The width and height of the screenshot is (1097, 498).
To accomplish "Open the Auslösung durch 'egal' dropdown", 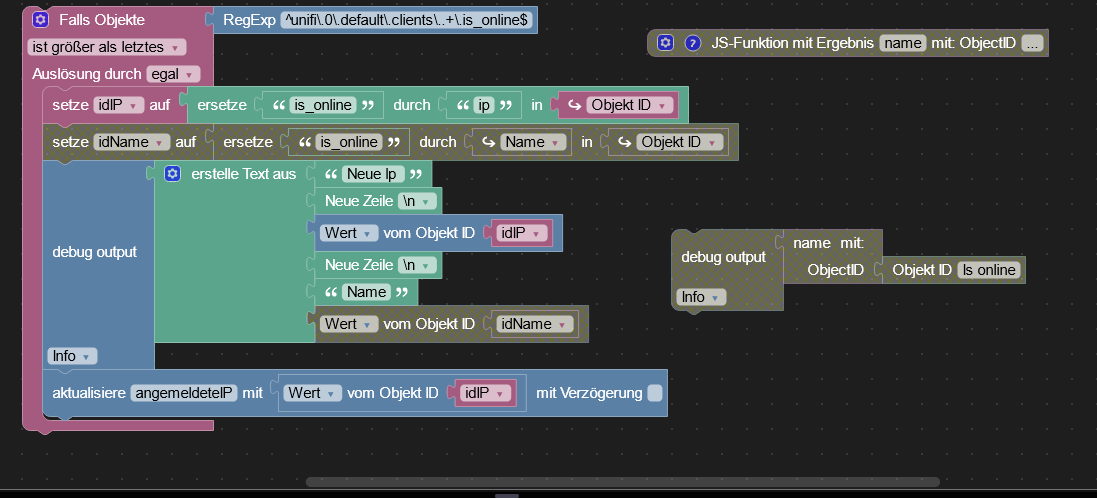I will 174,74.
